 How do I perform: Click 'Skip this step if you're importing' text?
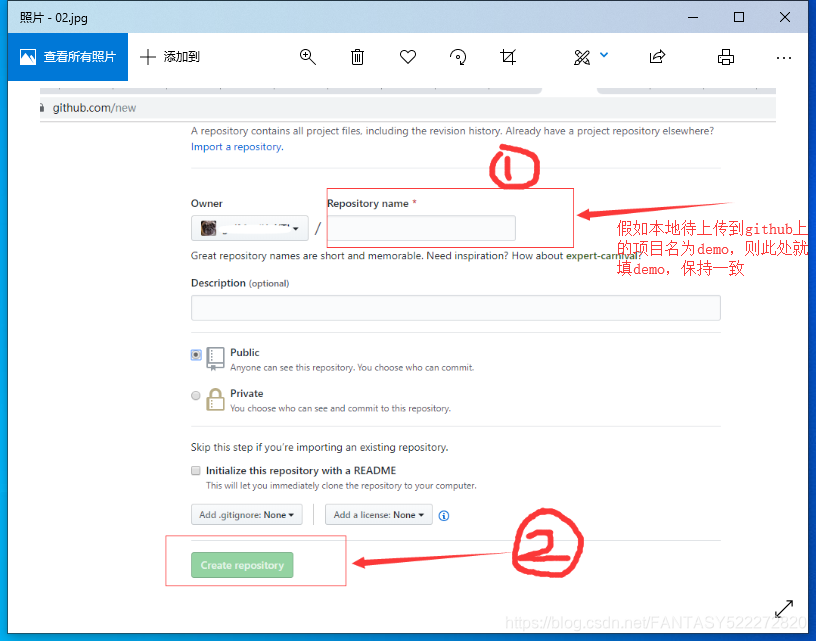[320, 447]
